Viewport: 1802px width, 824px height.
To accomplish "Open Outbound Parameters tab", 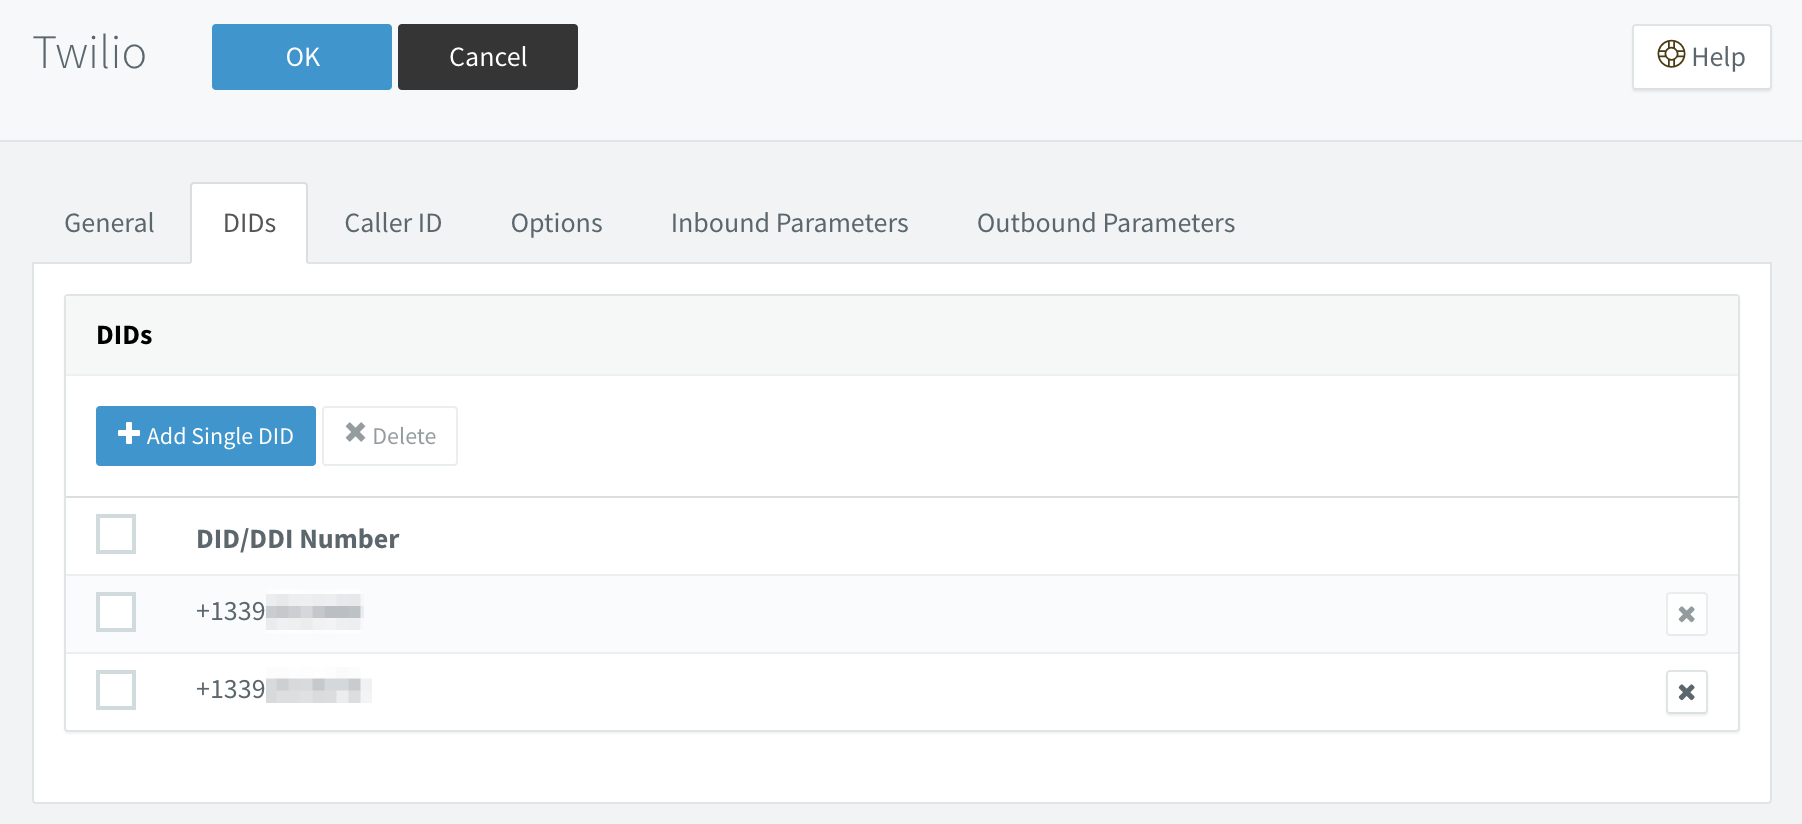I will [1106, 223].
